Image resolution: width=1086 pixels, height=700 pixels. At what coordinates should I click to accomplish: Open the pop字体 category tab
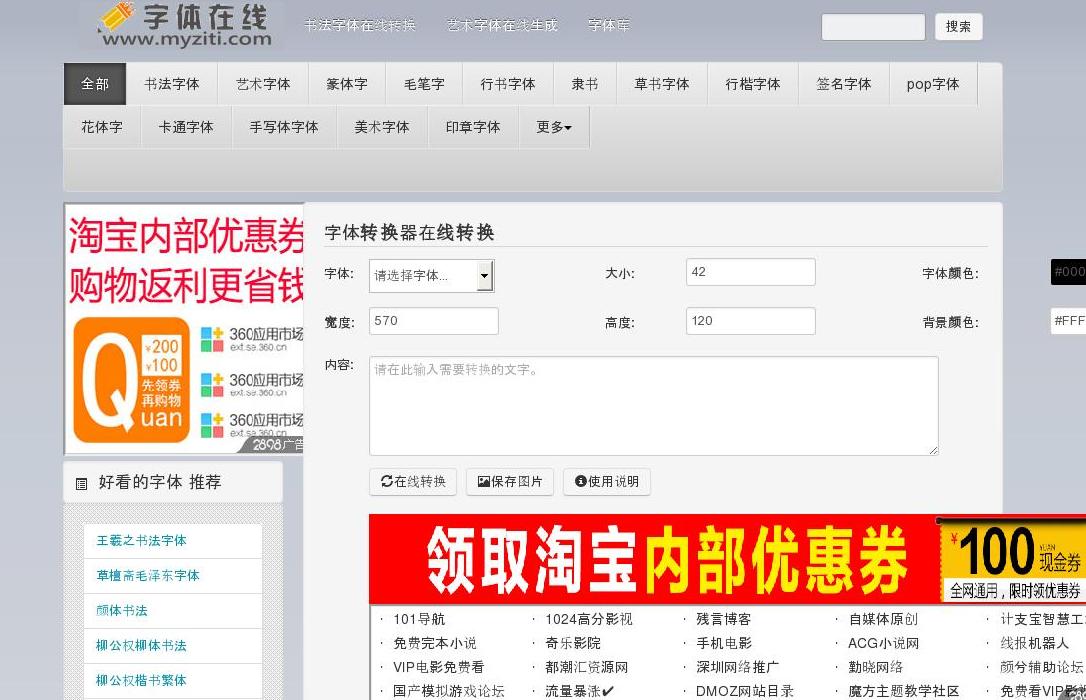(x=933, y=84)
